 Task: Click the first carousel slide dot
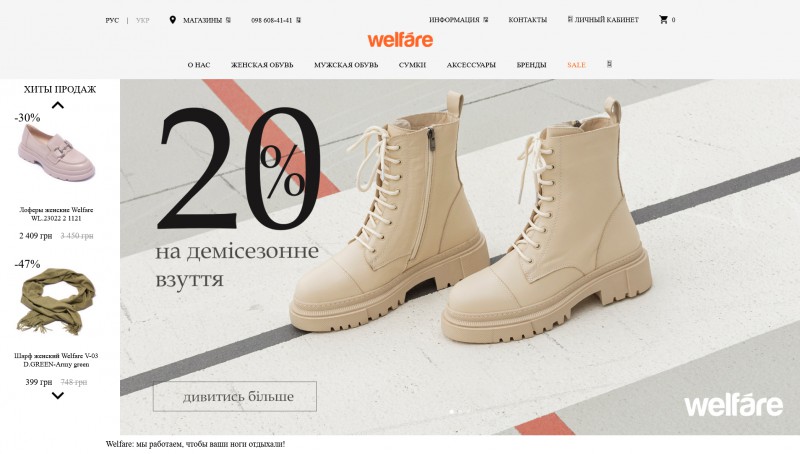[x=452, y=412]
